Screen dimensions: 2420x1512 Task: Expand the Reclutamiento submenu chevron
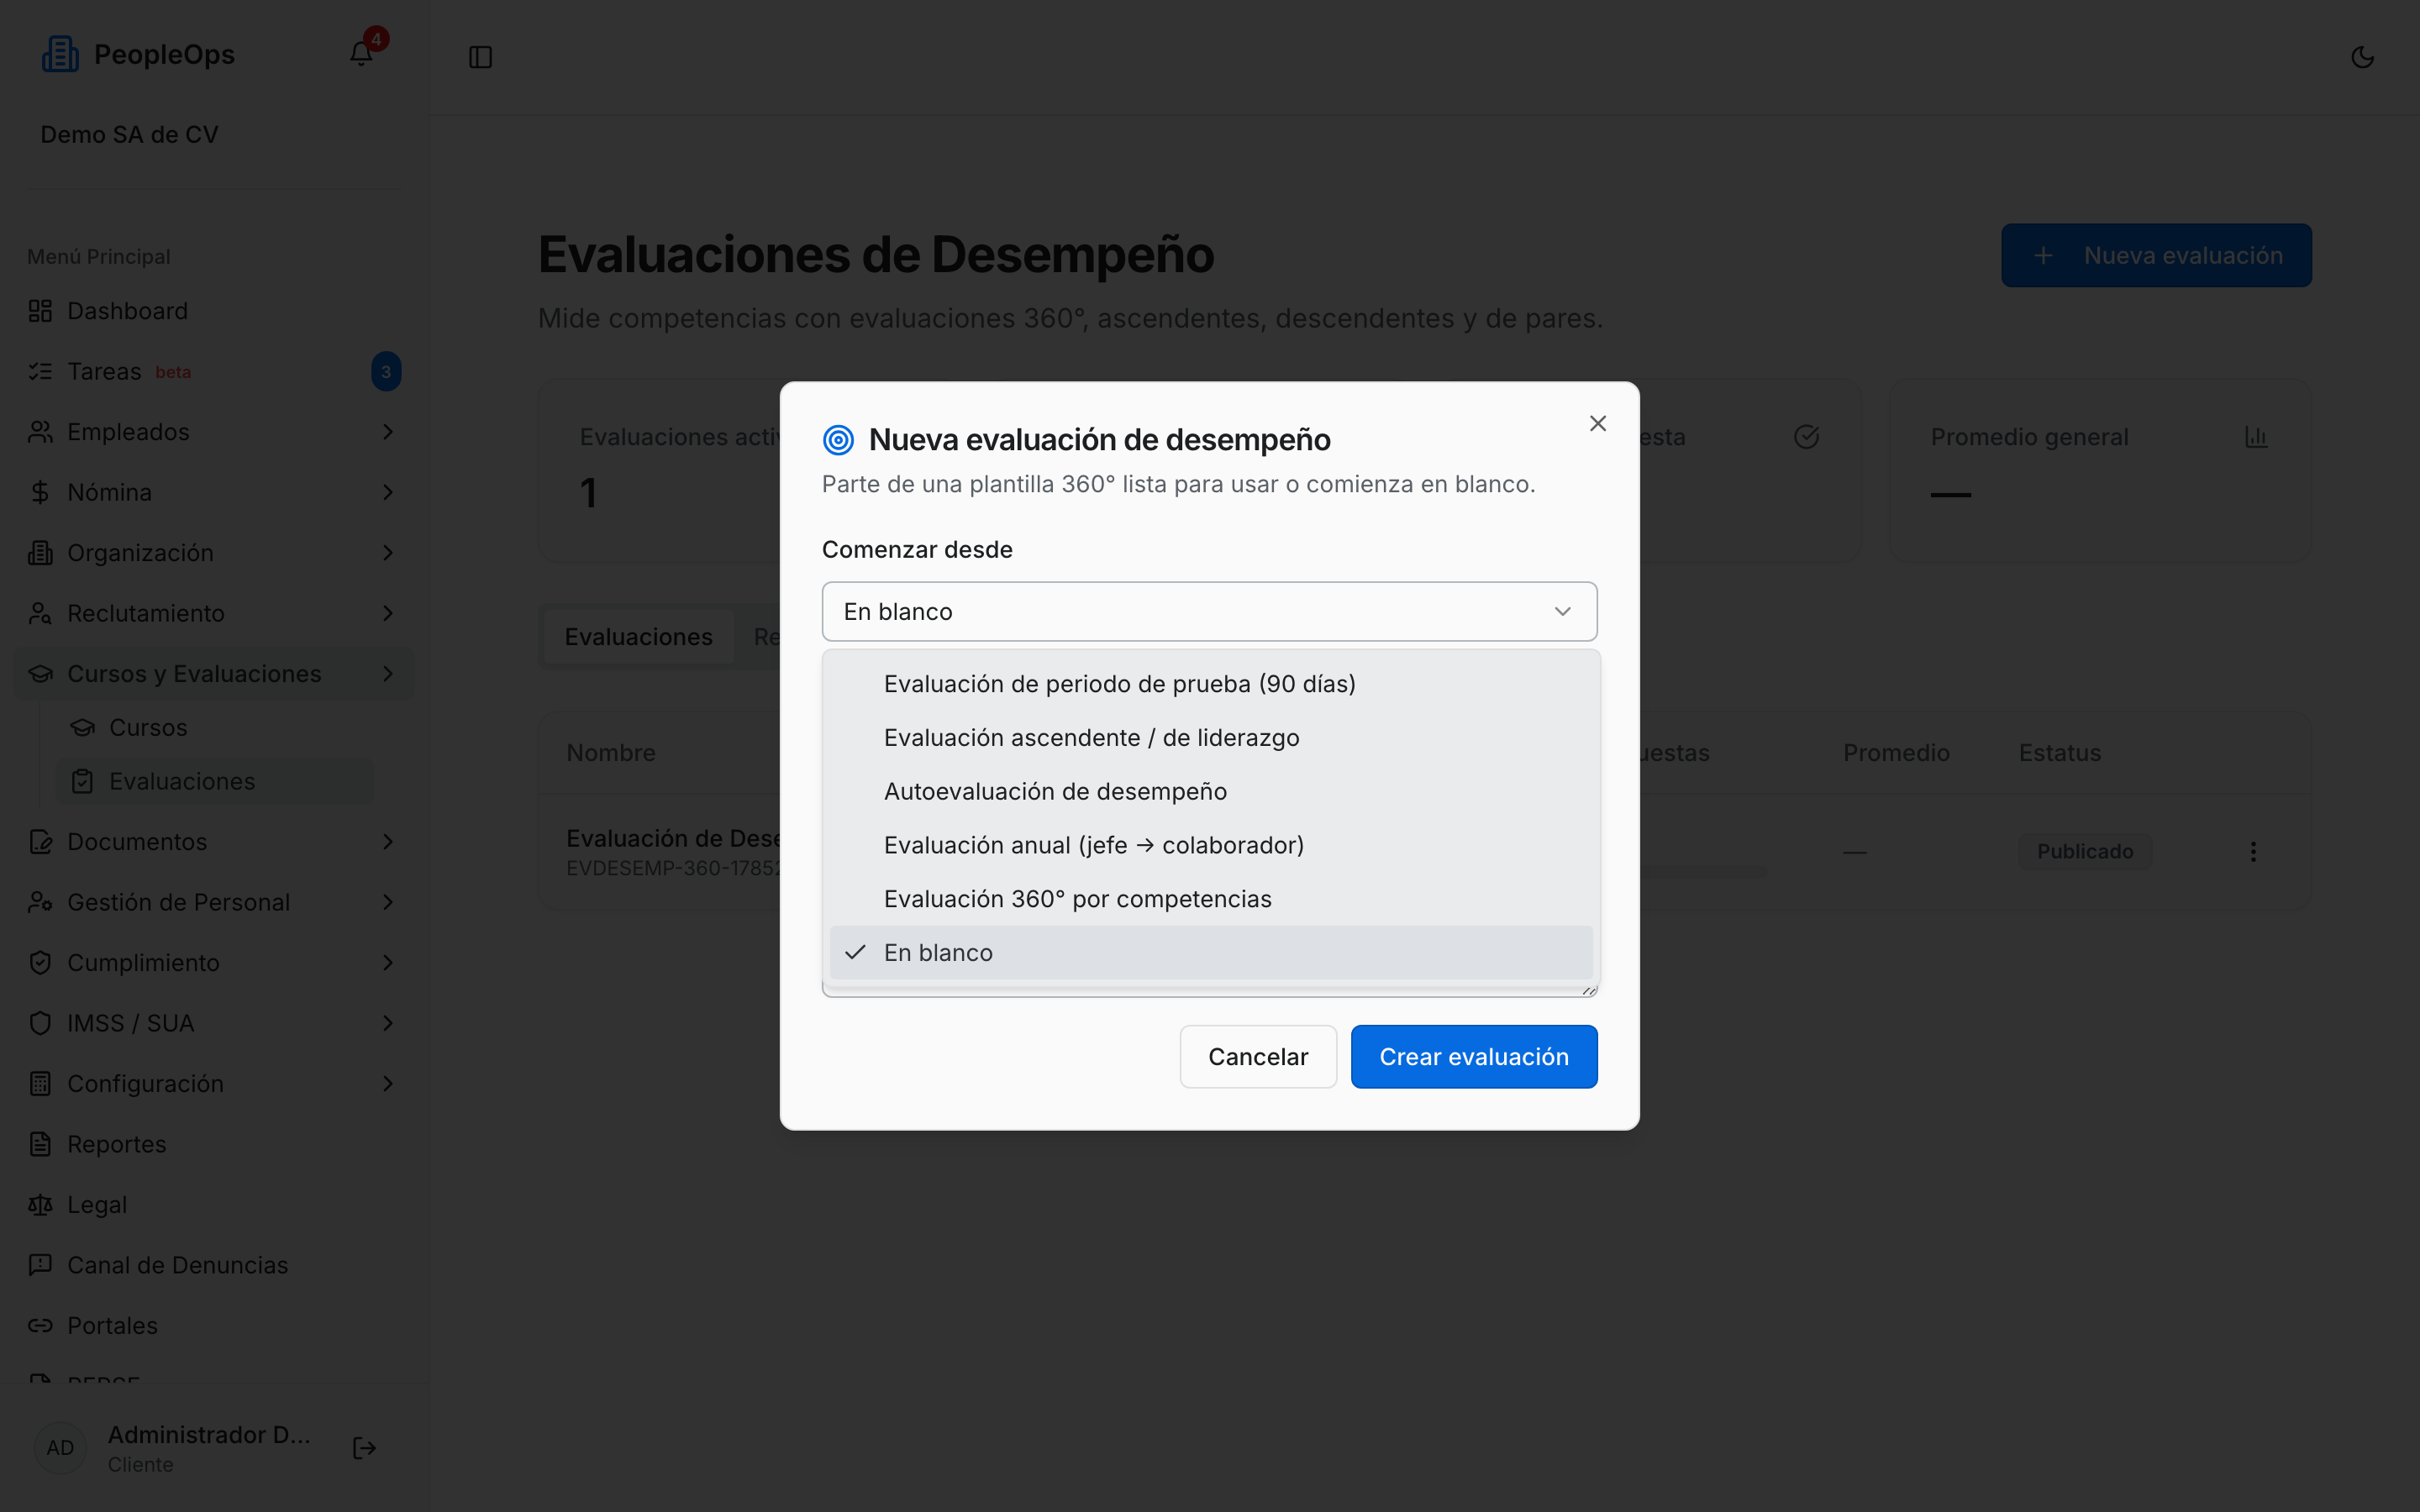(x=388, y=613)
